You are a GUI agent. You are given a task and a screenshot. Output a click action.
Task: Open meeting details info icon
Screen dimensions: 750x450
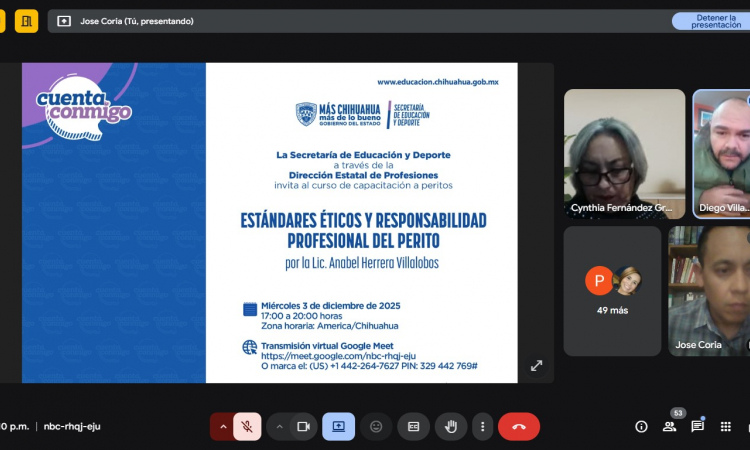coord(641,426)
